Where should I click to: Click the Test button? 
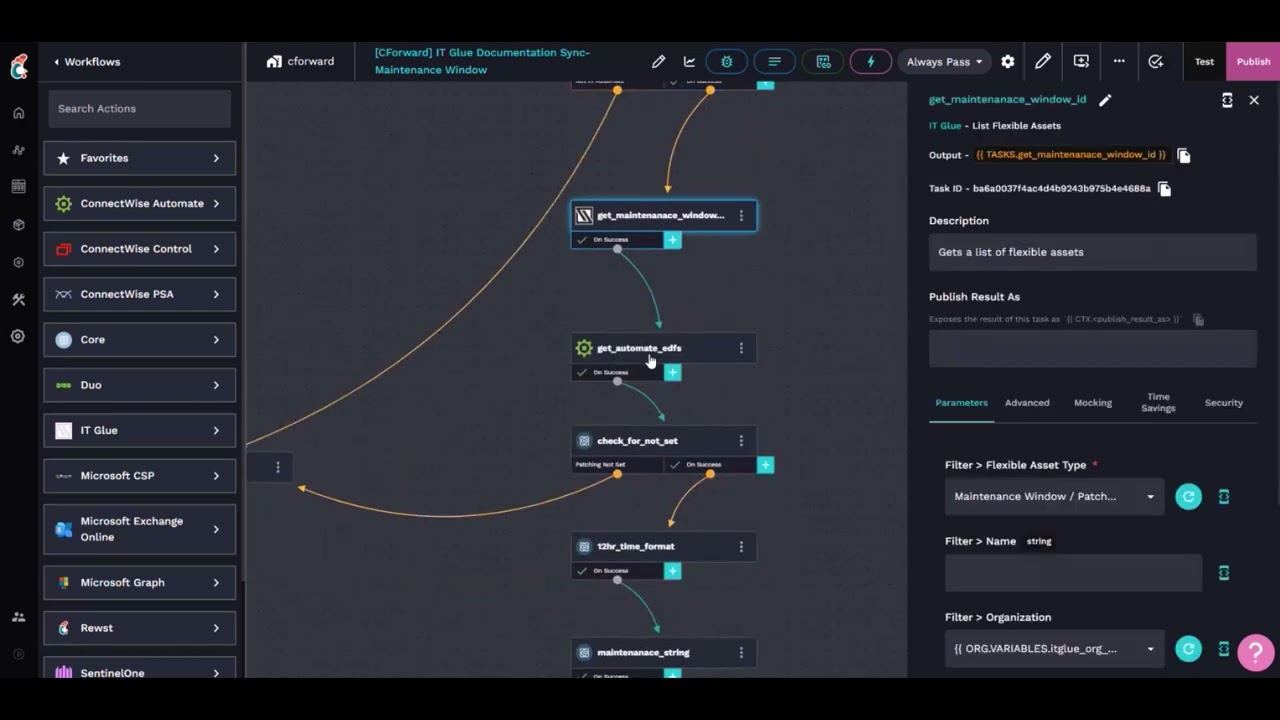tap(1204, 62)
